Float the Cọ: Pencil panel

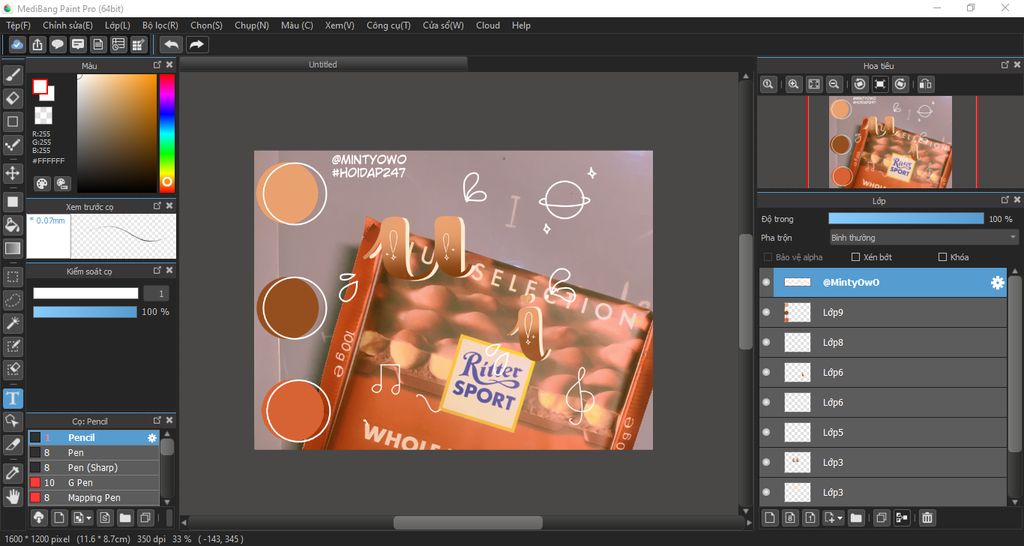coord(157,421)
